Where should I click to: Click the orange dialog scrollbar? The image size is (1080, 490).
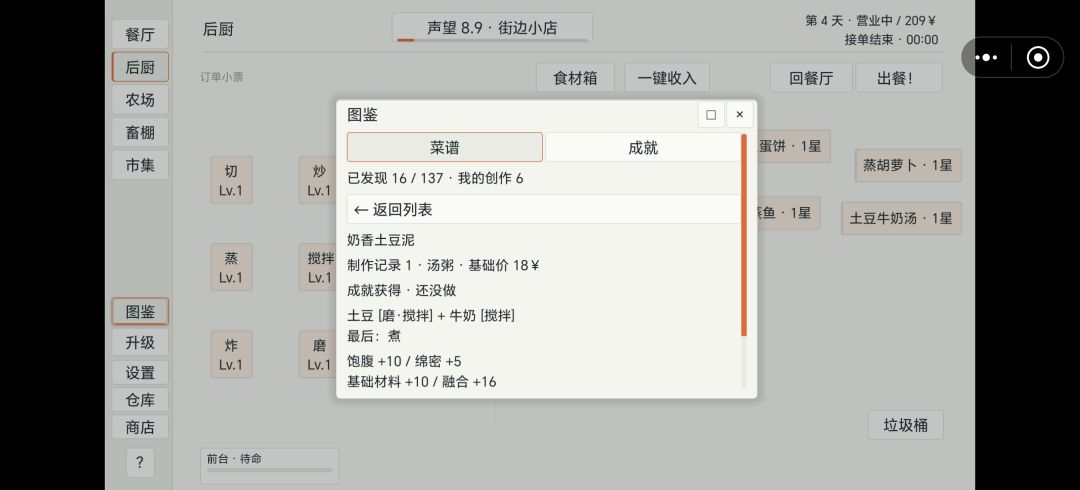[744, 235]
